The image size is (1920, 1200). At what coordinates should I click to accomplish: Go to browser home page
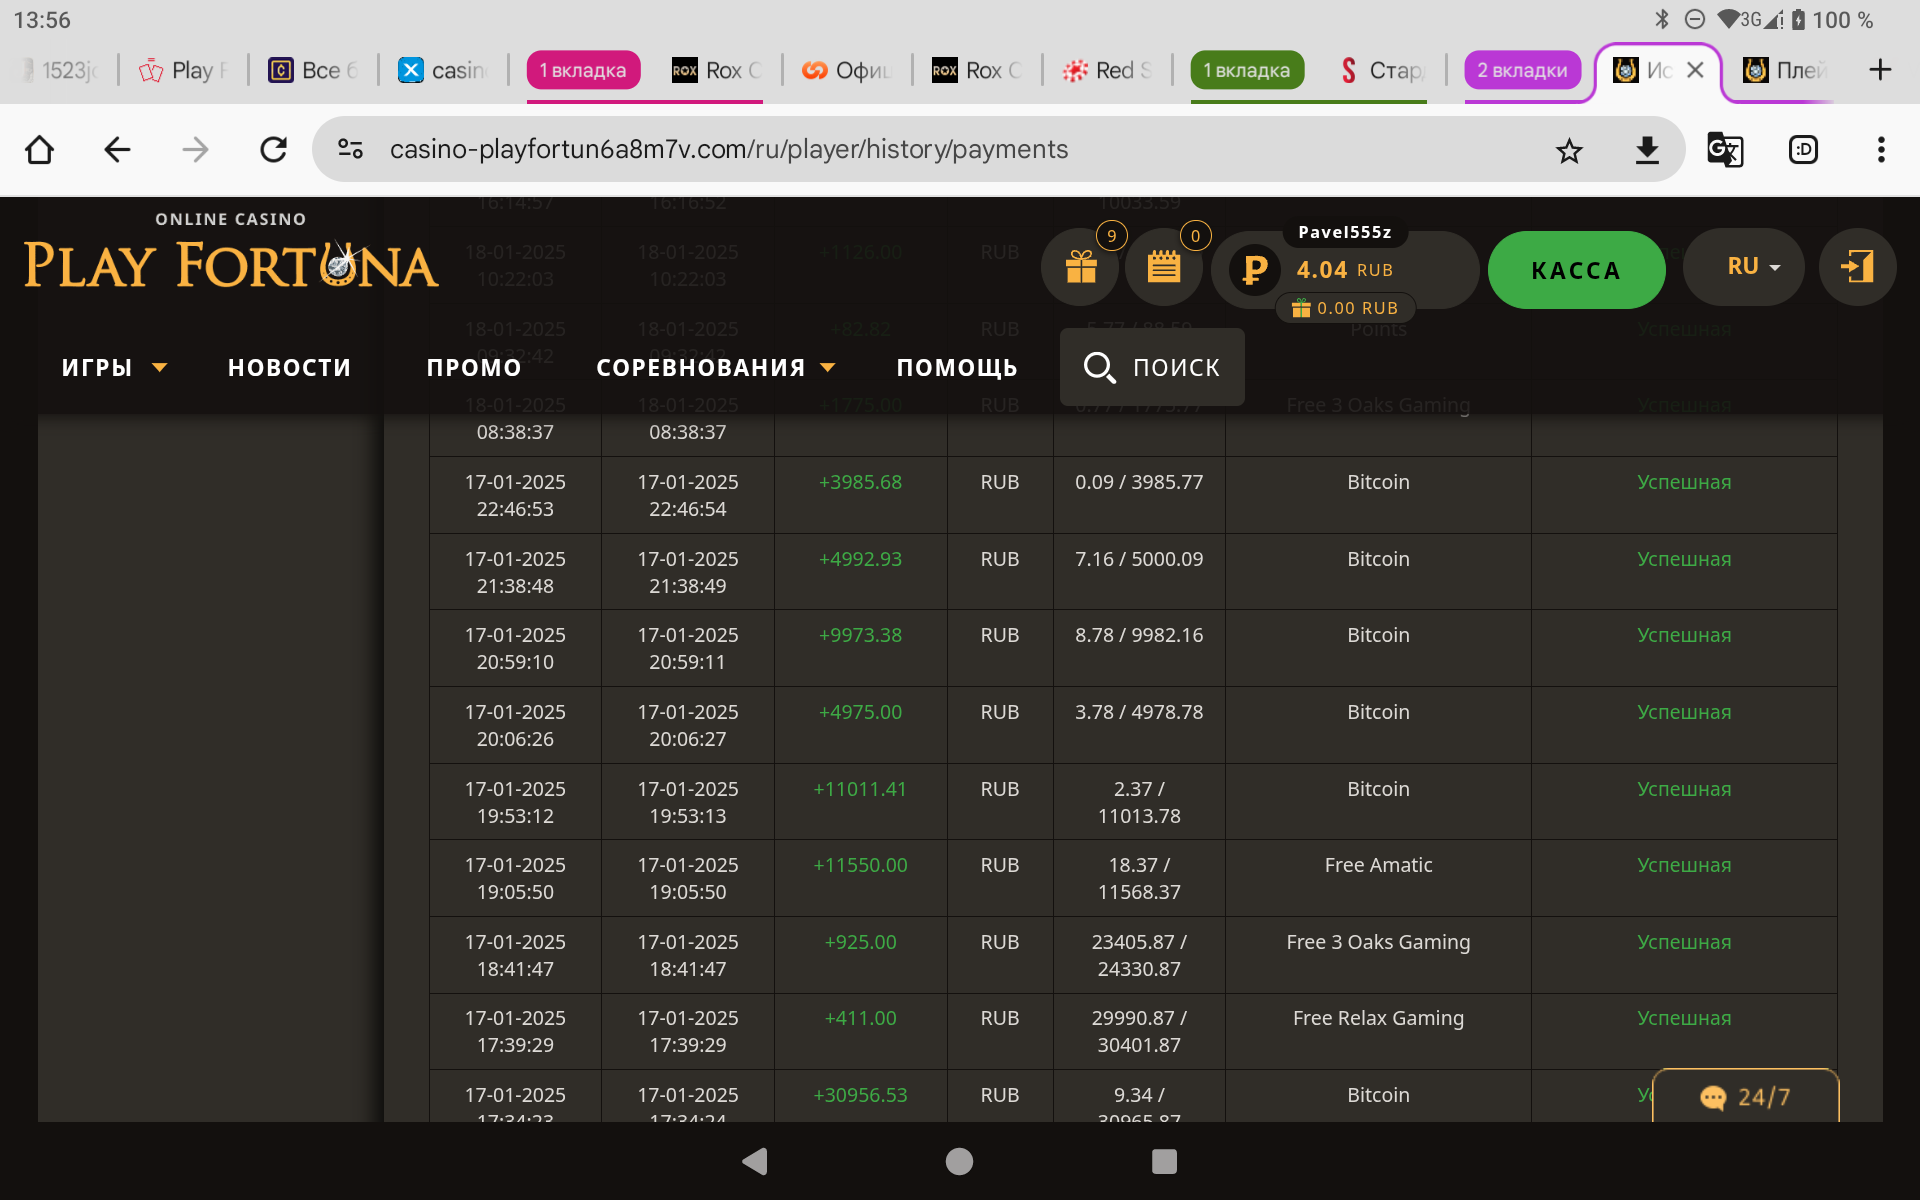tap(40, 150)
